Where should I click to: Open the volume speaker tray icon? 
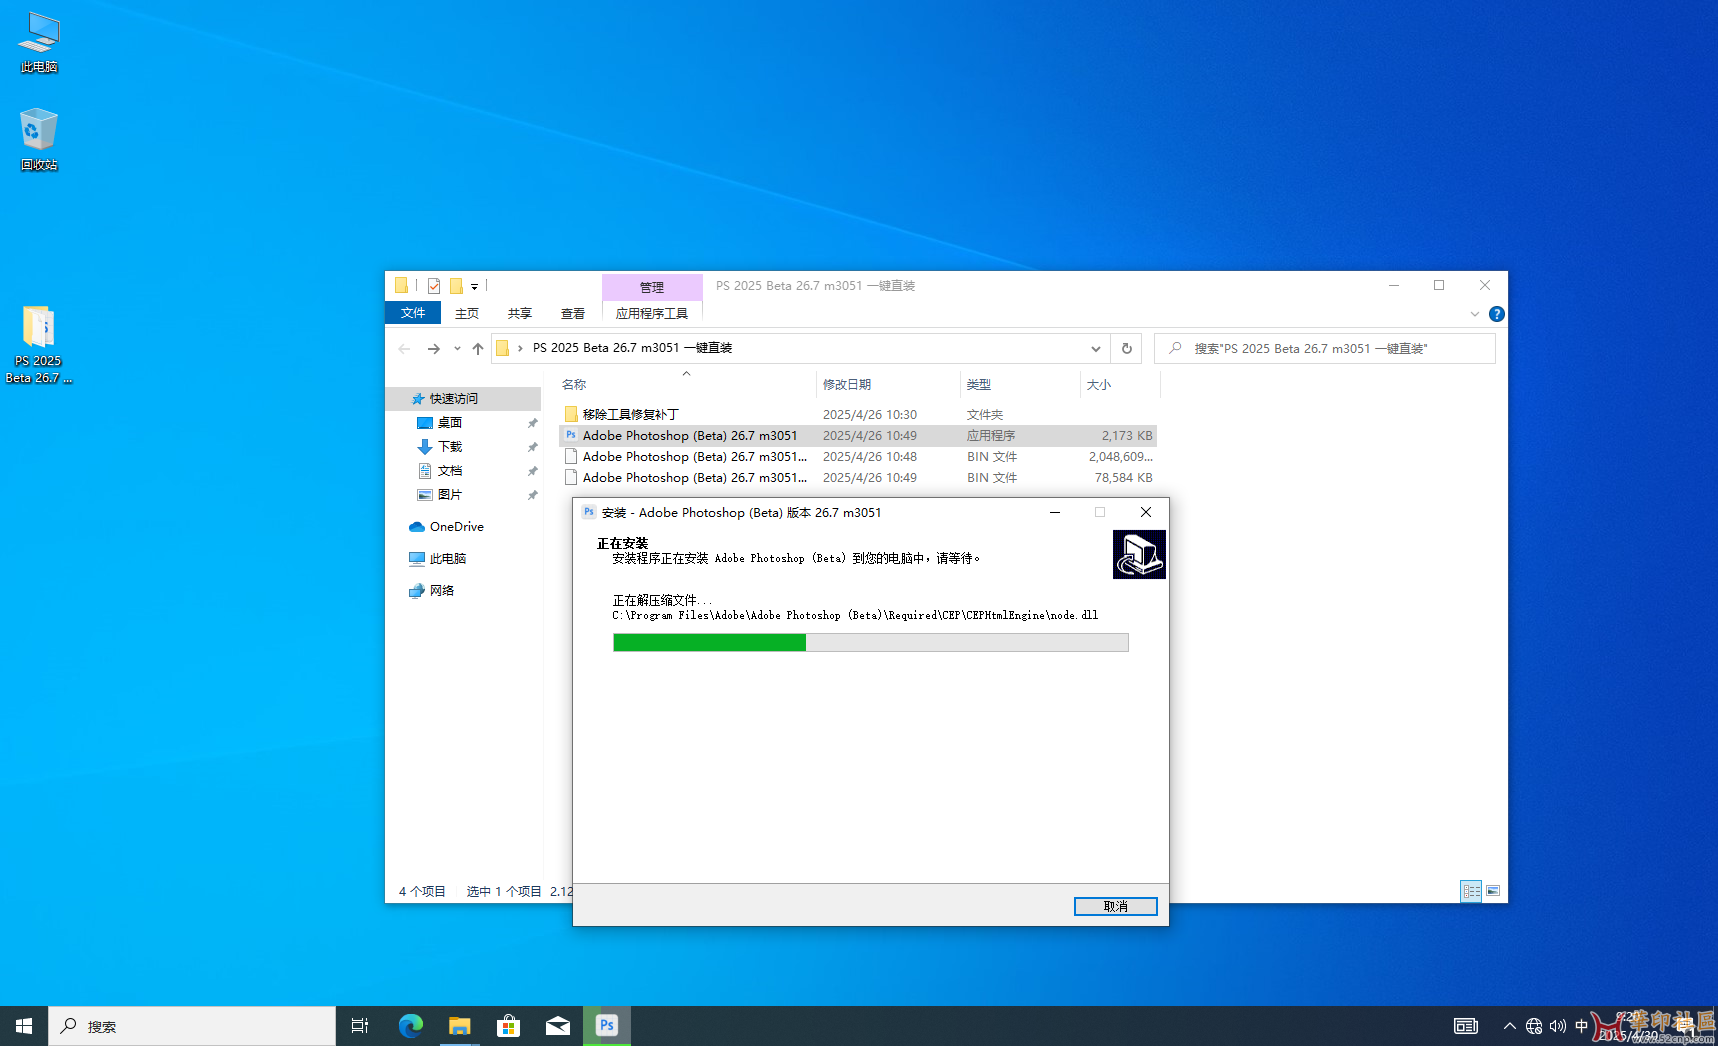(x=1558, y=1026)
